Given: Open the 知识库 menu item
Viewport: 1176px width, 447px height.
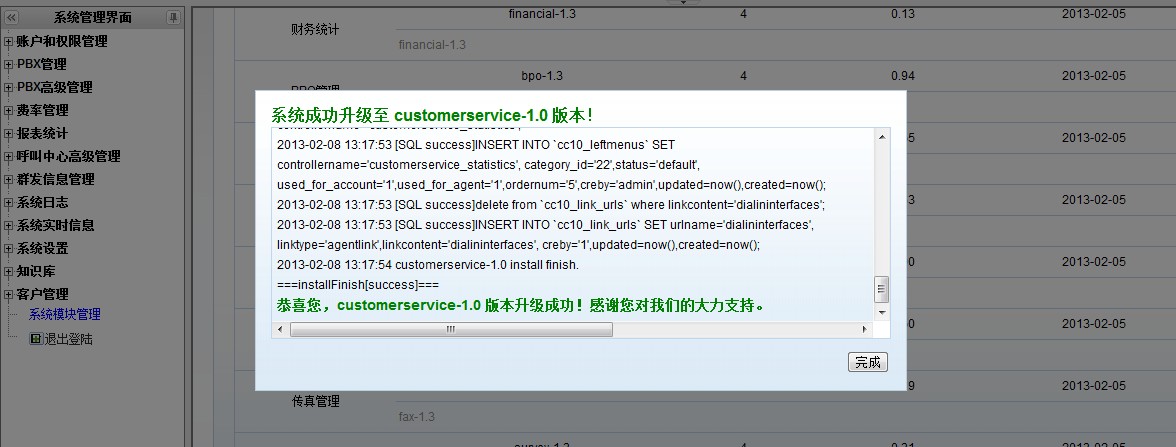Looking at the screenshot, I should (36, 272).
